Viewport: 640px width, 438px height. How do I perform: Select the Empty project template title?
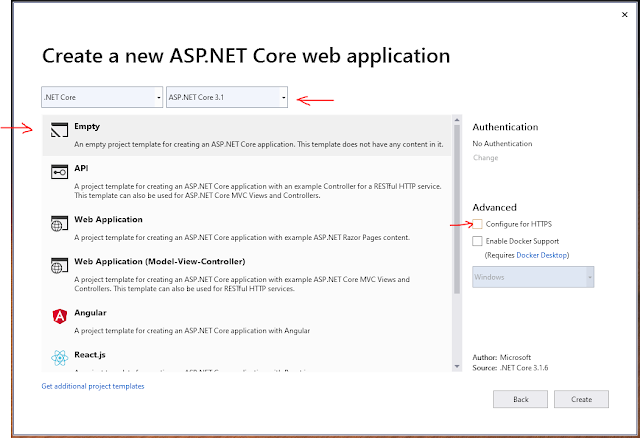coord(87,126)
